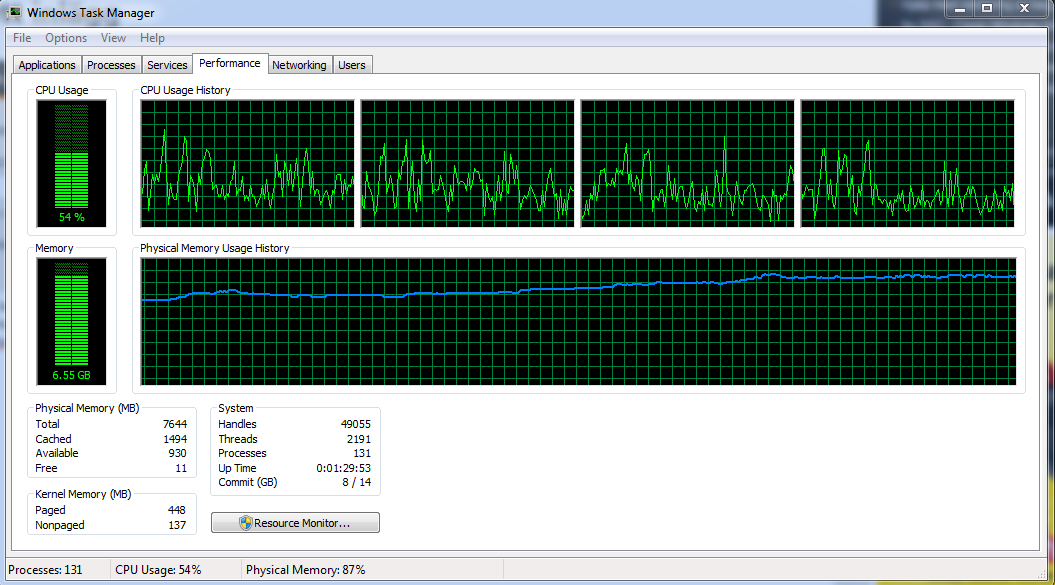Minimize the Task Manager window

[959, 9]
